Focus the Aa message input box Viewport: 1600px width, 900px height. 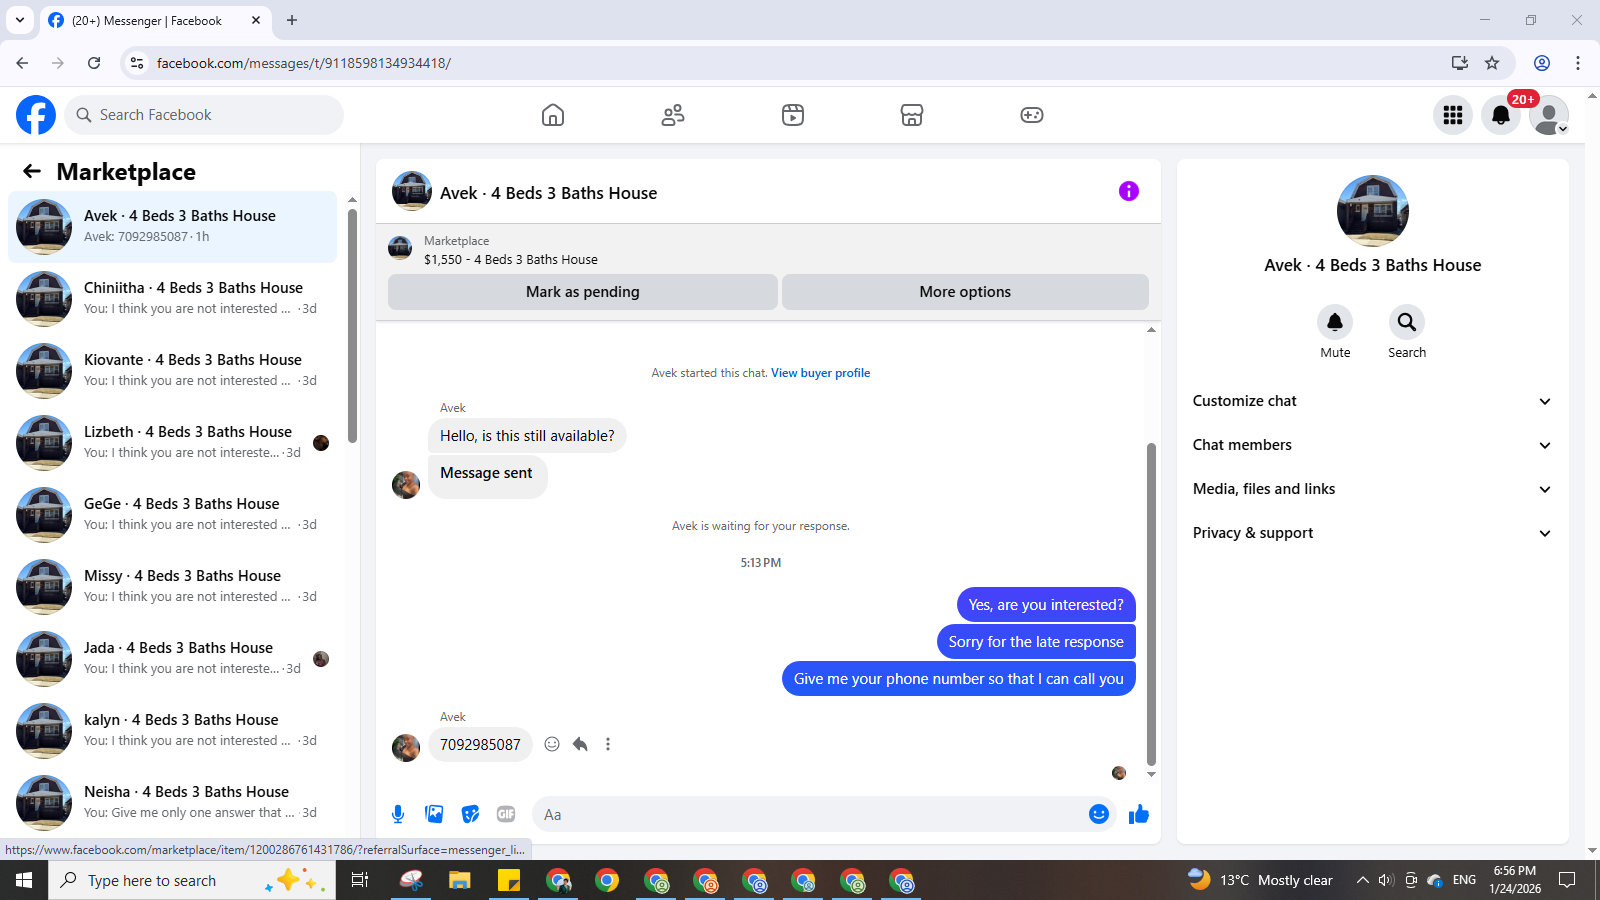tap(810, 814)
